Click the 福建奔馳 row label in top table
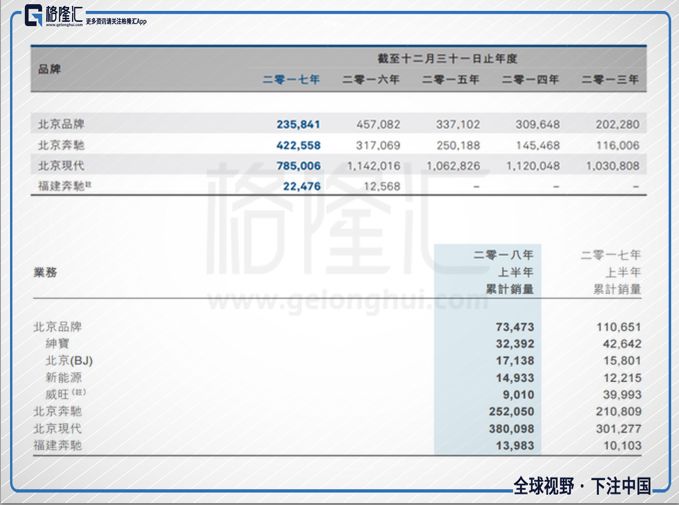This screenshot has height=505, width=679. tap(65, 186)
